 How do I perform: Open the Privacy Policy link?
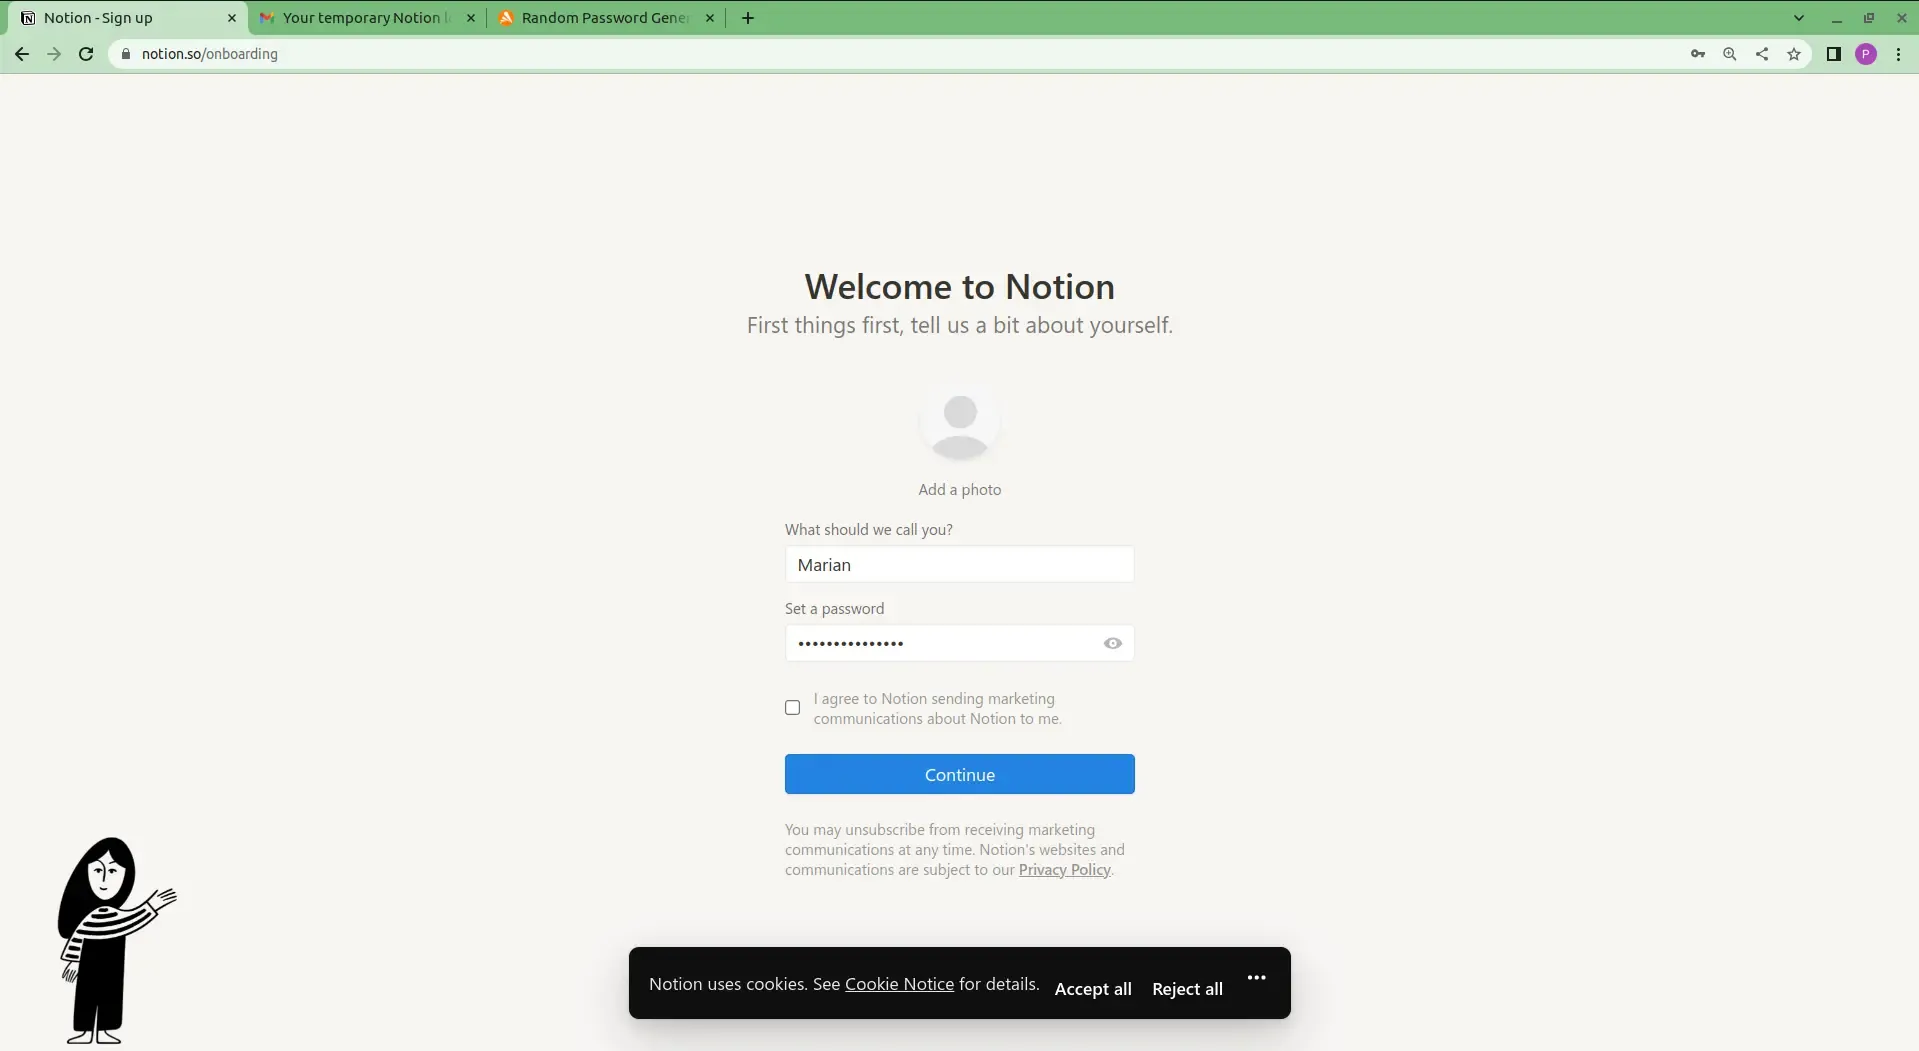1064,870
